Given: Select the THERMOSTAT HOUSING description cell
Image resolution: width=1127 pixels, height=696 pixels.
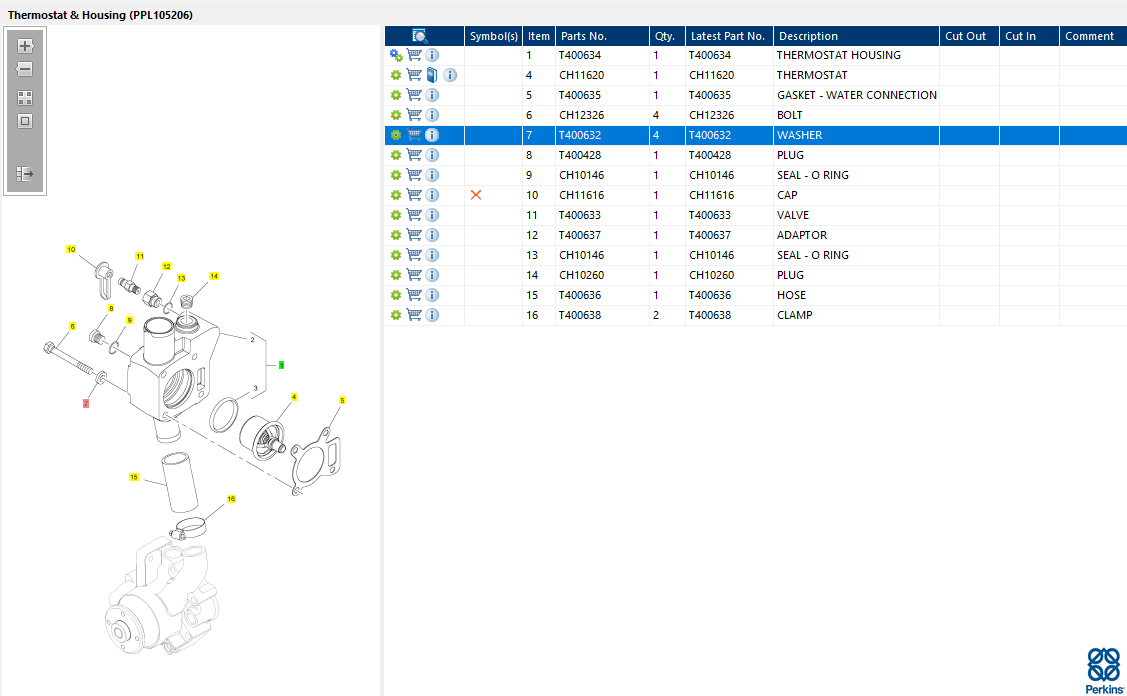Looking at the screenshot, I should click(856, 55).
